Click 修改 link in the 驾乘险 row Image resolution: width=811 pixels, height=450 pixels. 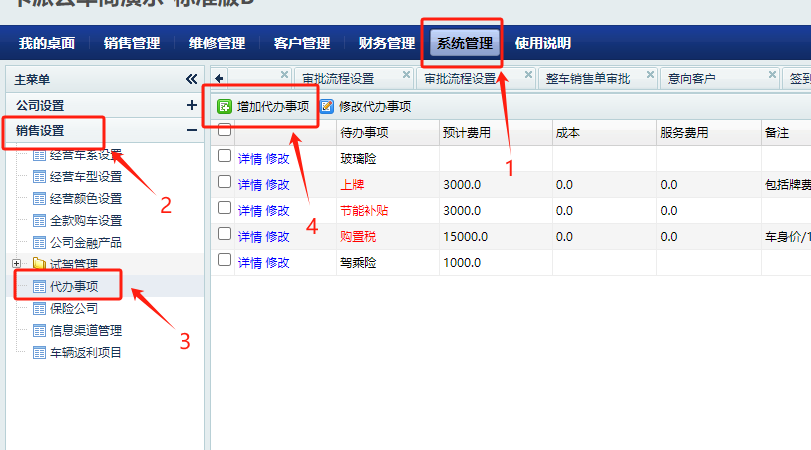pyautogui.click(x=277, y=262)
